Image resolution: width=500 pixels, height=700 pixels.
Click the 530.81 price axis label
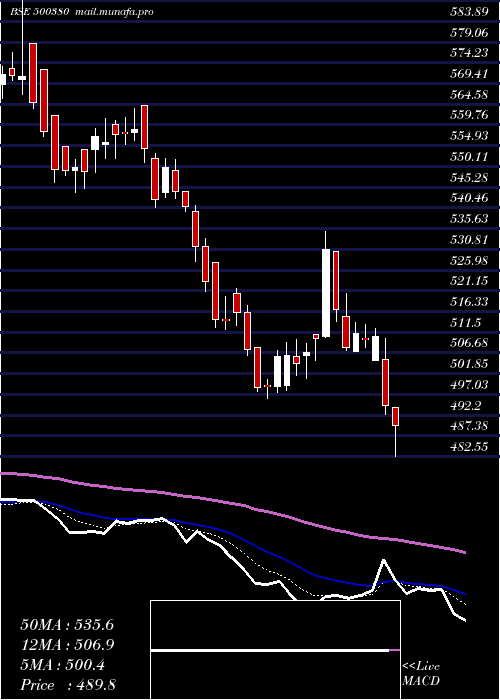[468, 240]
